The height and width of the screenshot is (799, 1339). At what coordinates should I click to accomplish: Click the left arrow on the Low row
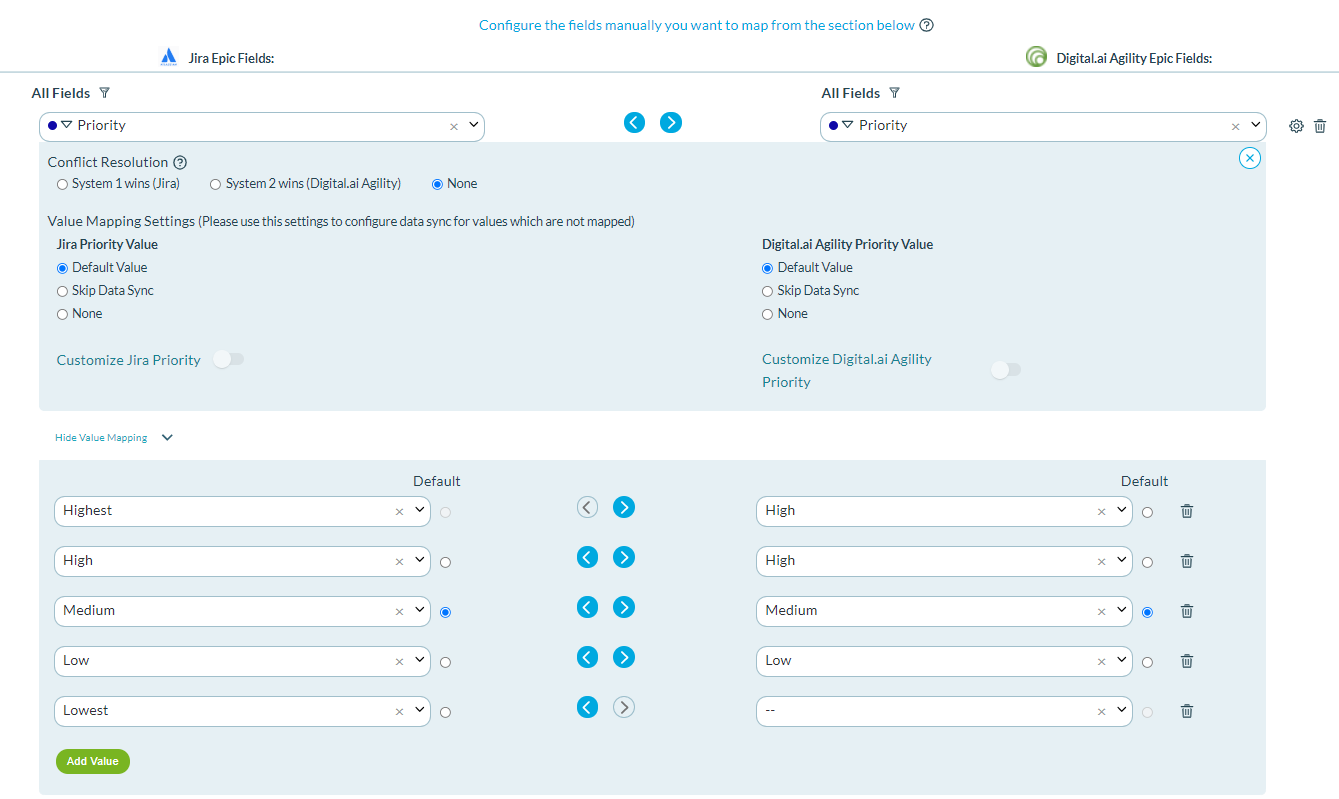coord(587,657)
